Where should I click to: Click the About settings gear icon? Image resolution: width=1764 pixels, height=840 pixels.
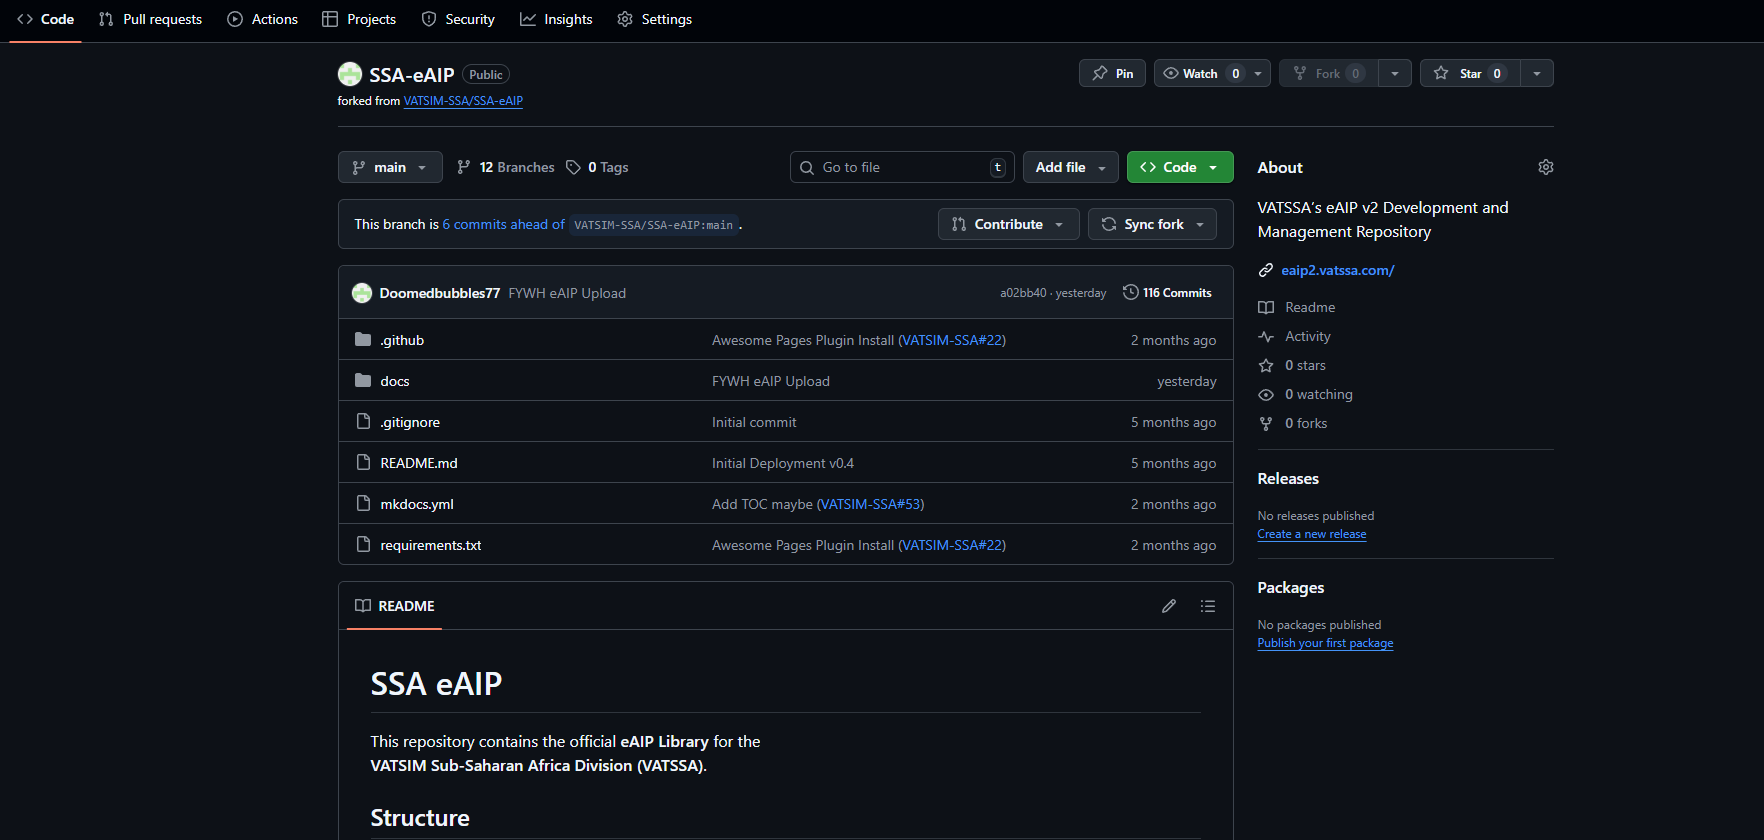tap(1545, 167)
